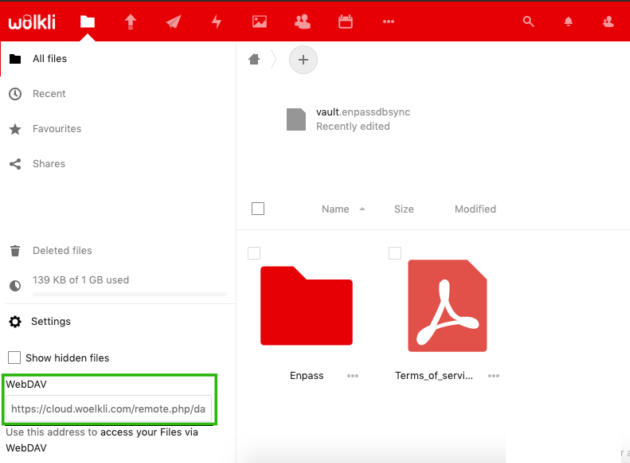The image size is (630, 463).
Task: Click the WebDAV URL input field
Action: [108, 409]
